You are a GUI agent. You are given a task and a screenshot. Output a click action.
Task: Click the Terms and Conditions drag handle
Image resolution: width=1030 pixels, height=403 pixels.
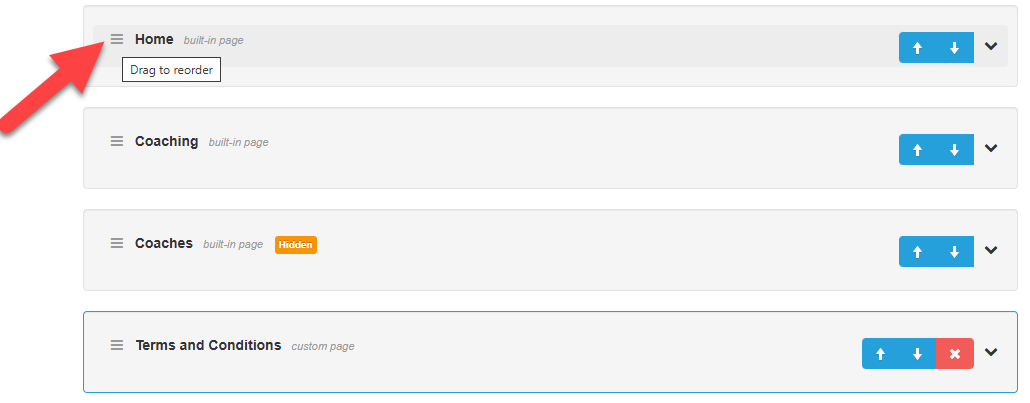(x=117, y=345)
